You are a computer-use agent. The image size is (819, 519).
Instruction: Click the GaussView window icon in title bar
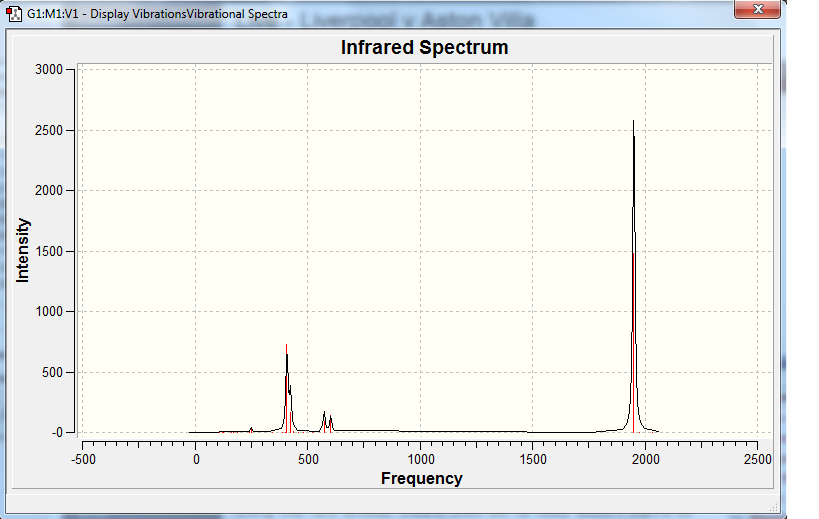tap(14, 14)
